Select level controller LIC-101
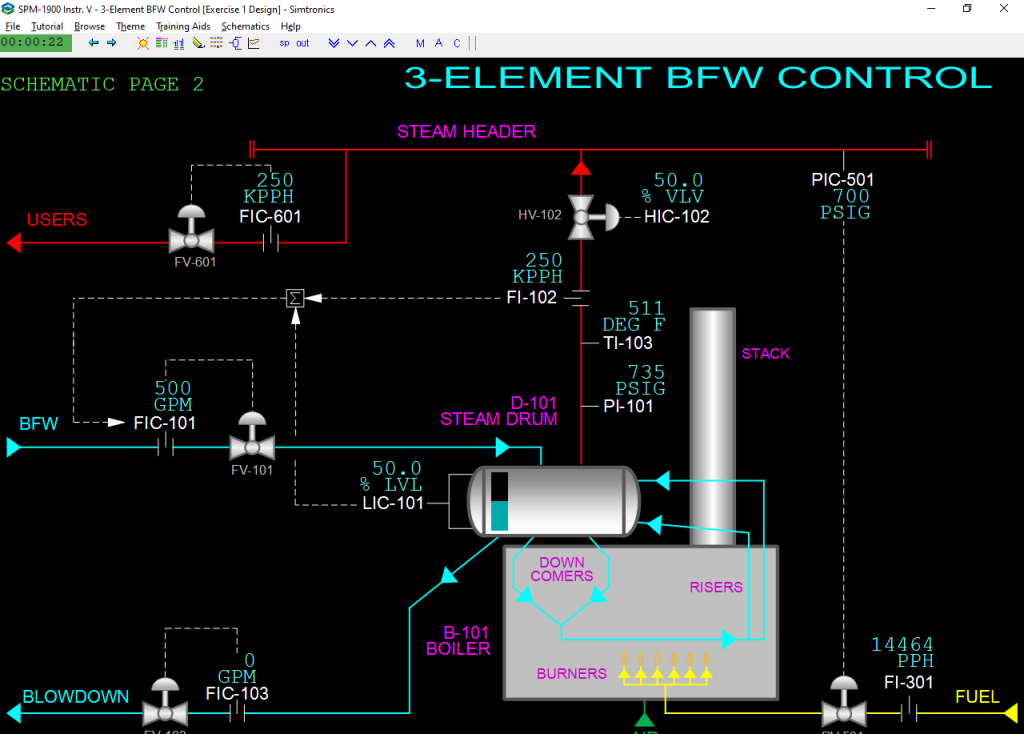Screen dimensions: 1024x734 (393, 503)
